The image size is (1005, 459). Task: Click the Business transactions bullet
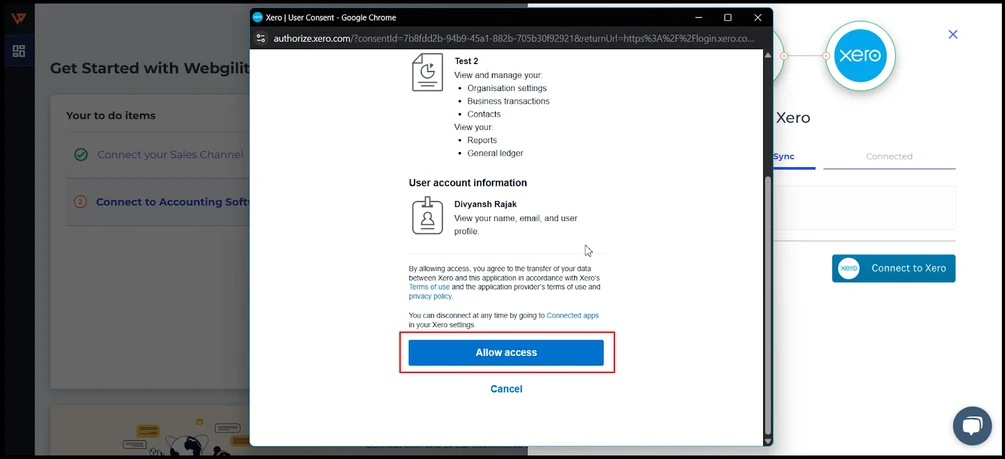pyautogui.click(x=508, y=101)
